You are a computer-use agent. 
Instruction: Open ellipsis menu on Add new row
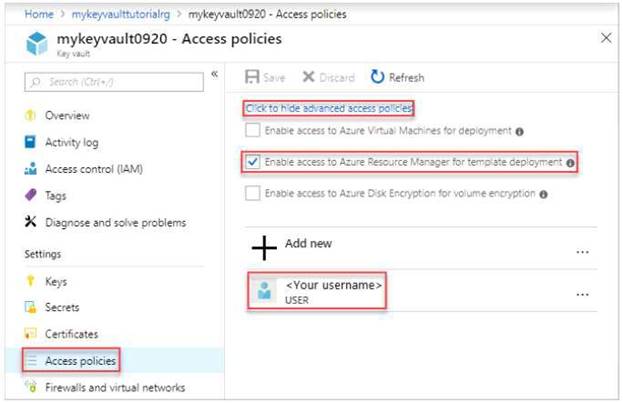[x=582, y=252]
